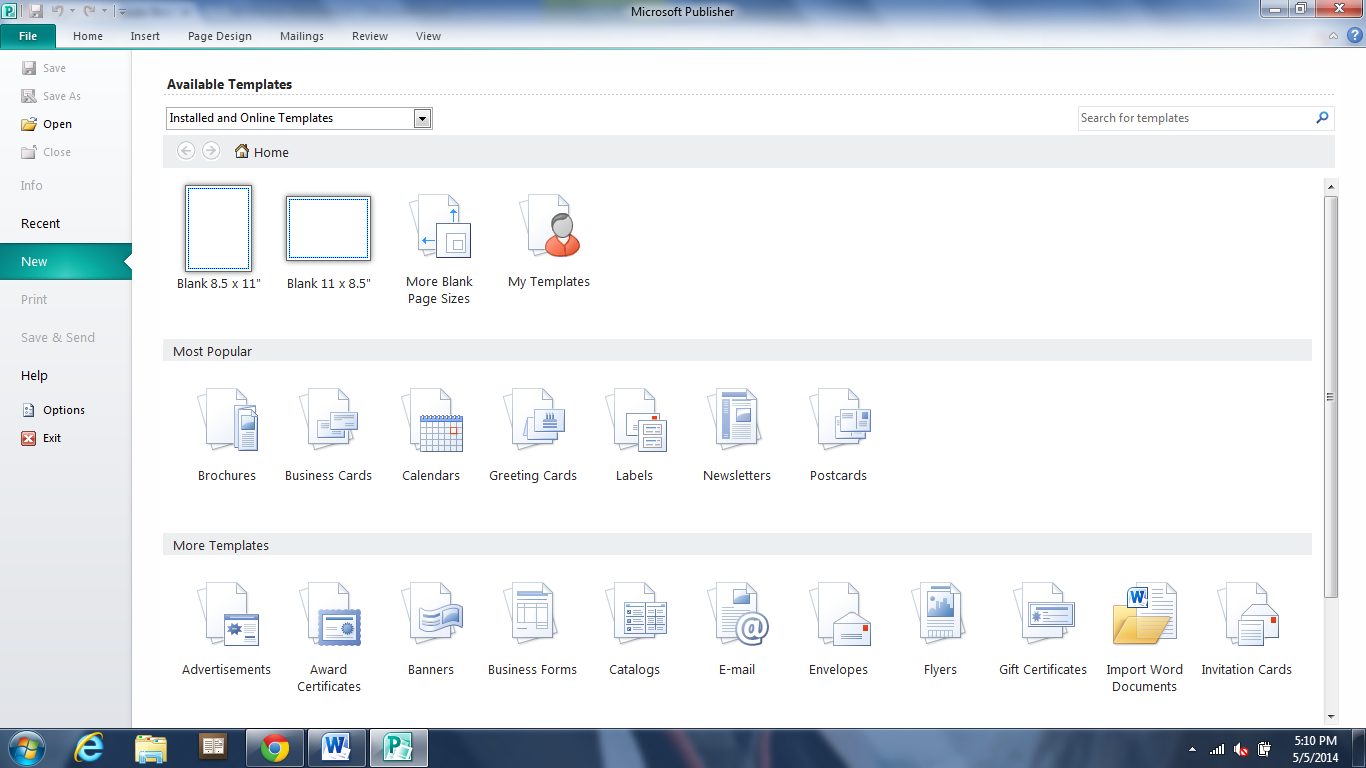Open the Advertisements template category

coord(227,630)
